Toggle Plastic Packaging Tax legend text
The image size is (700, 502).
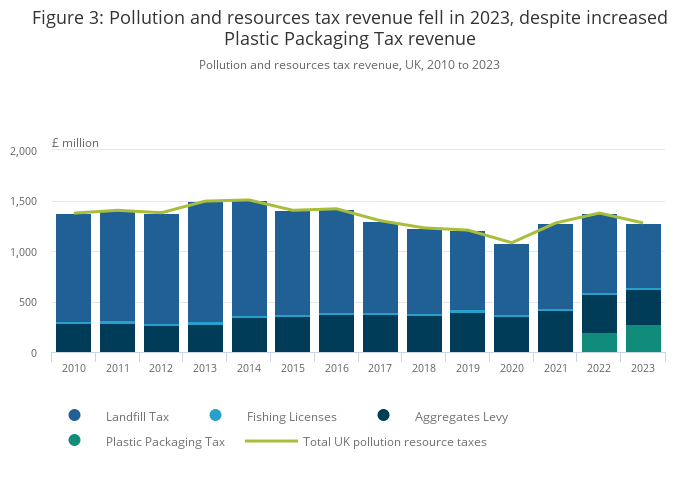click(x=165, y=441)
